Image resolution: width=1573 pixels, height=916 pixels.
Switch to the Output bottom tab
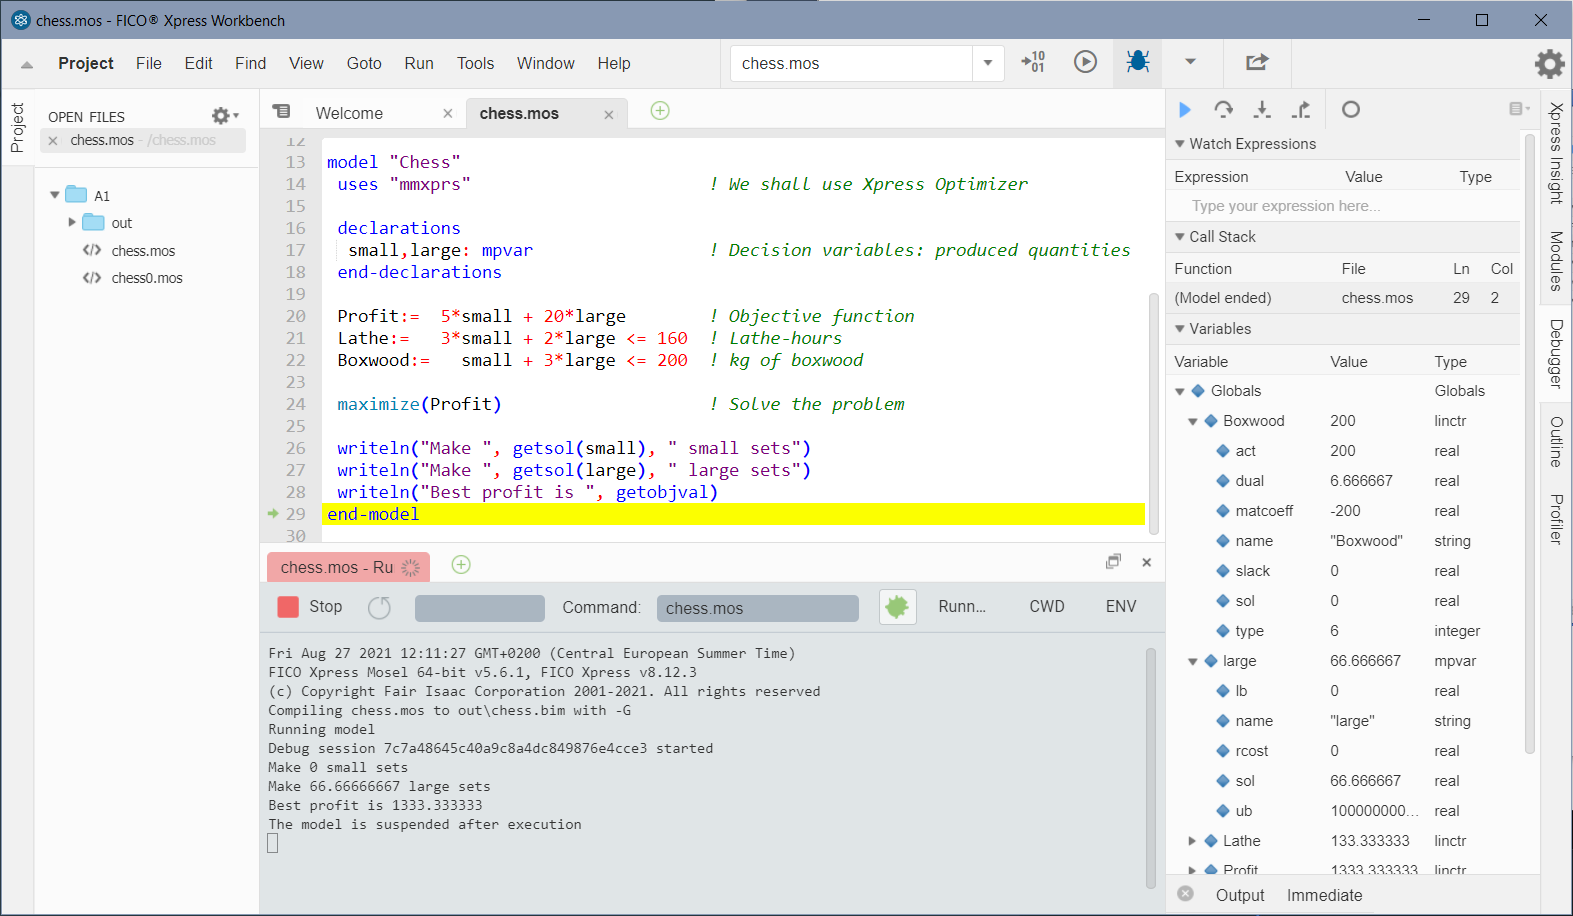(1240, 896)
